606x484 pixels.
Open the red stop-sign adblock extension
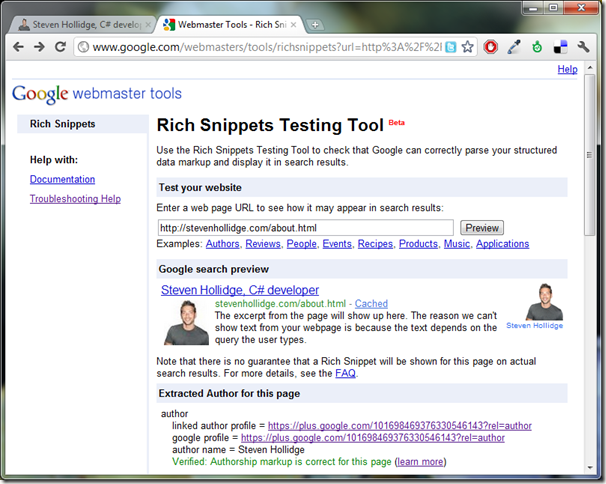click(x=491, y=47)
